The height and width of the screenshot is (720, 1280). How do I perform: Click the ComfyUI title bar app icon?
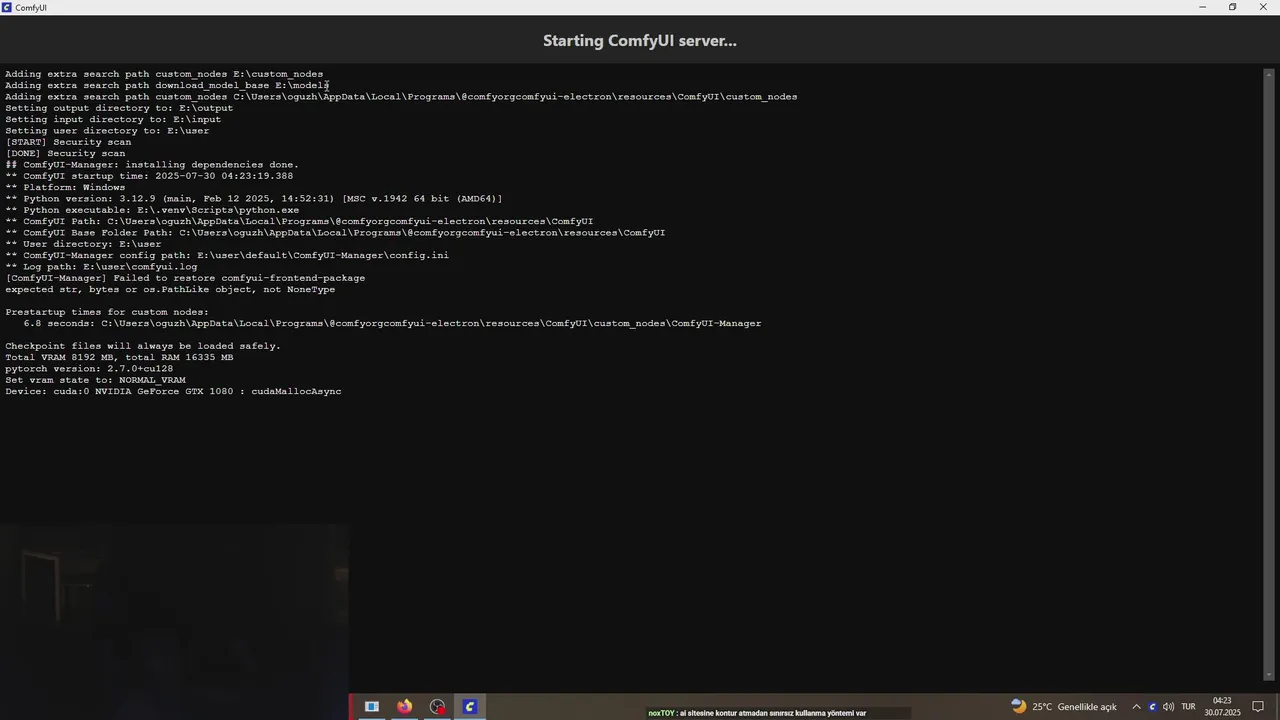[x=7, y=7]
